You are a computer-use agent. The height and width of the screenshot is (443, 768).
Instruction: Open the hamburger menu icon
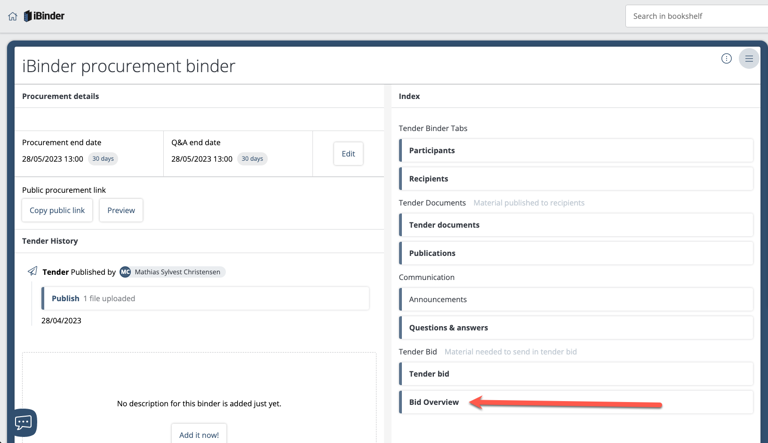click(x=748, y=59)
